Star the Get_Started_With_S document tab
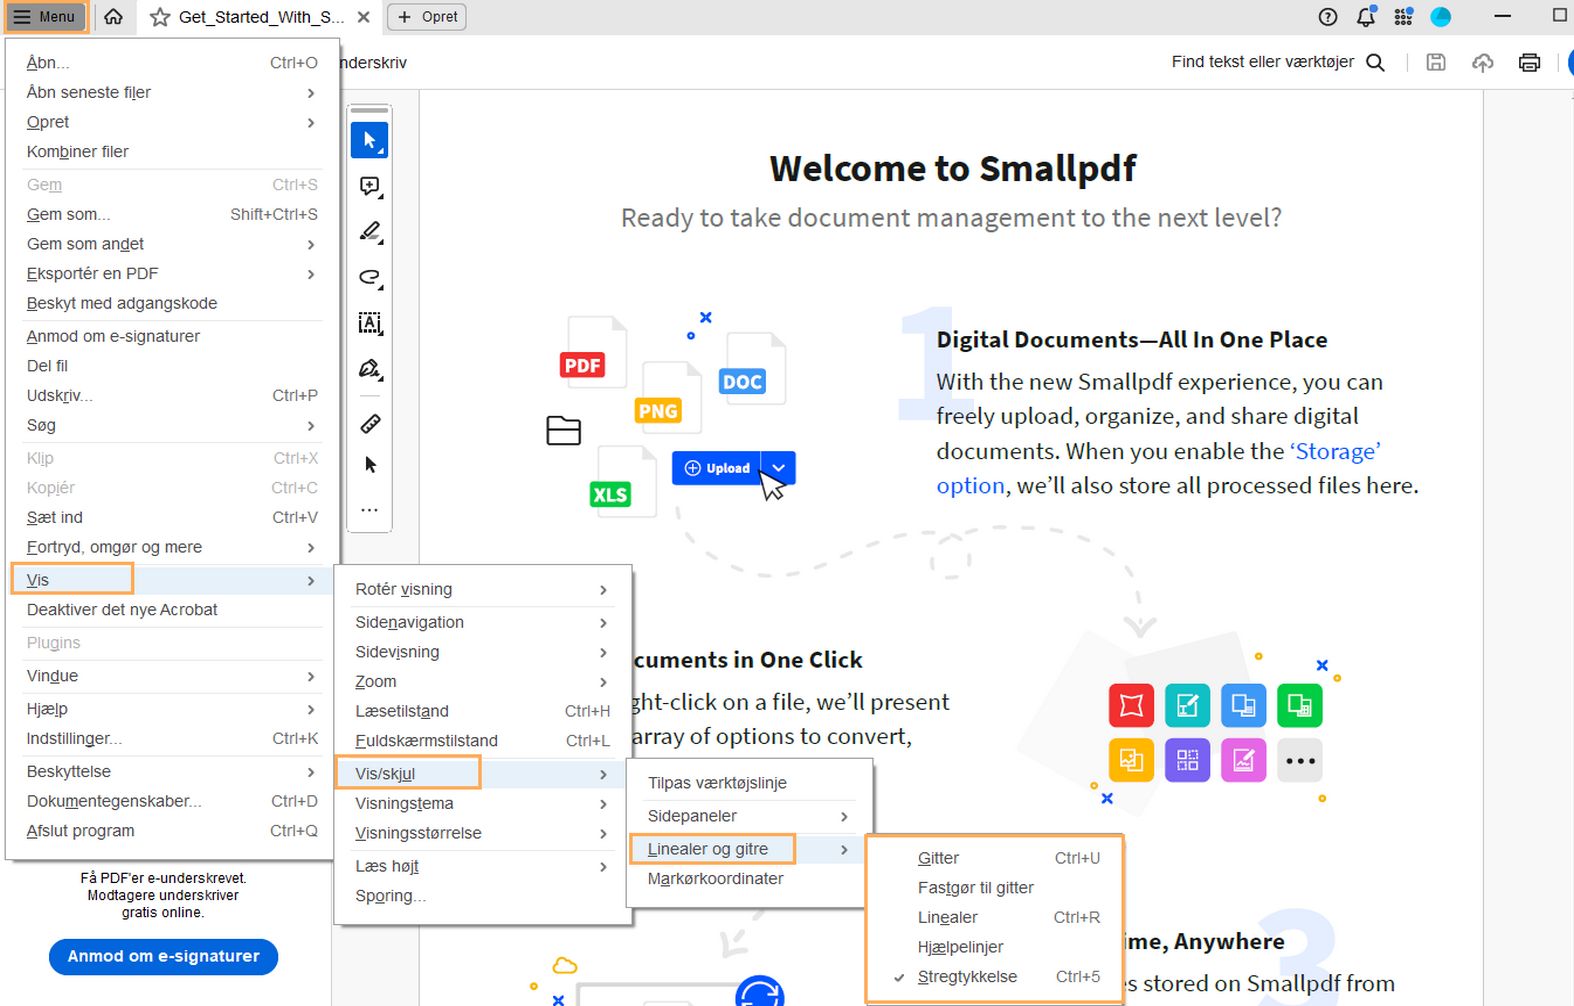The height and width of the screenshot is (1006, 1574). [160, 17]
